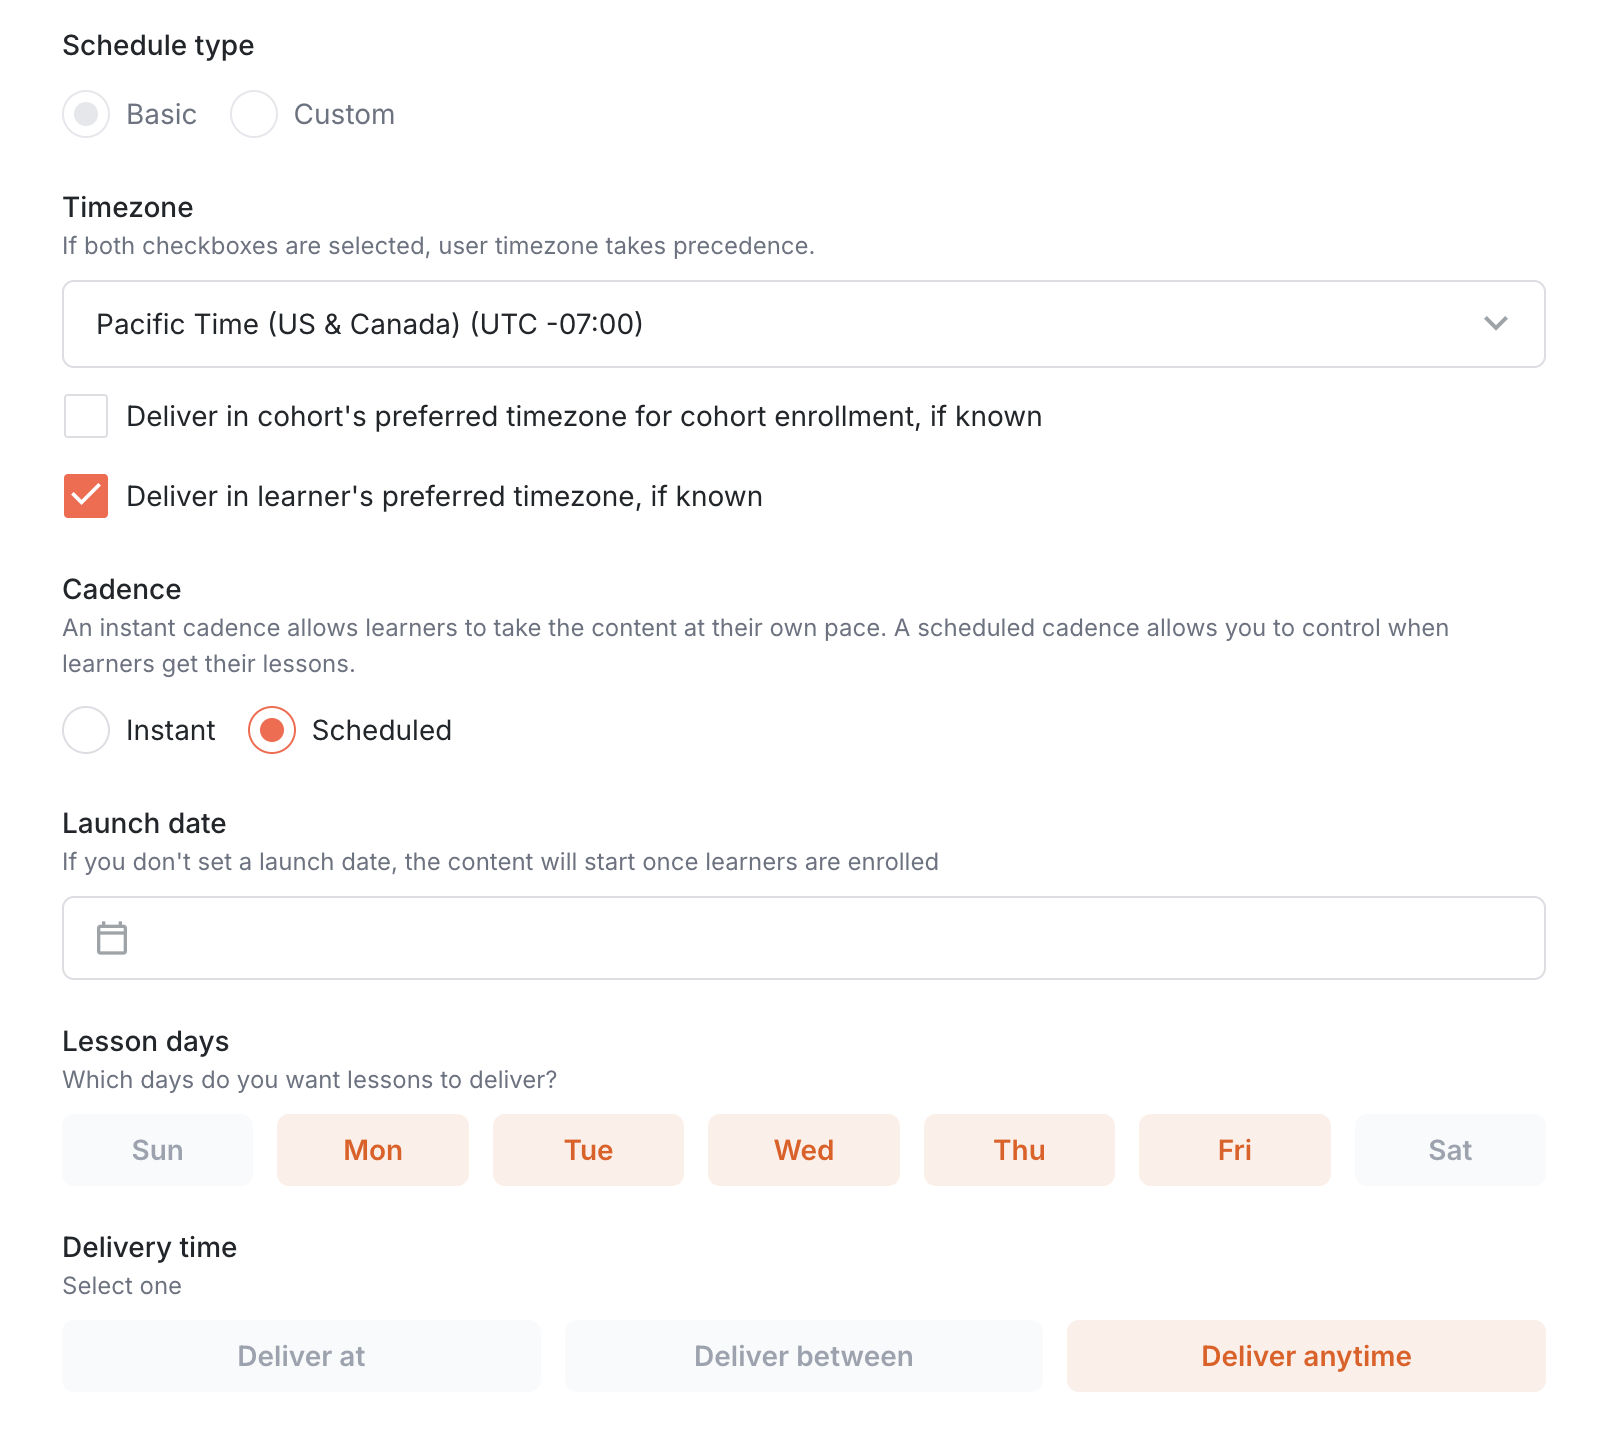Toggle Wed as a lesson day
The height and width of the screenshot is (1446, 1600).
(x=804, y=1150)
